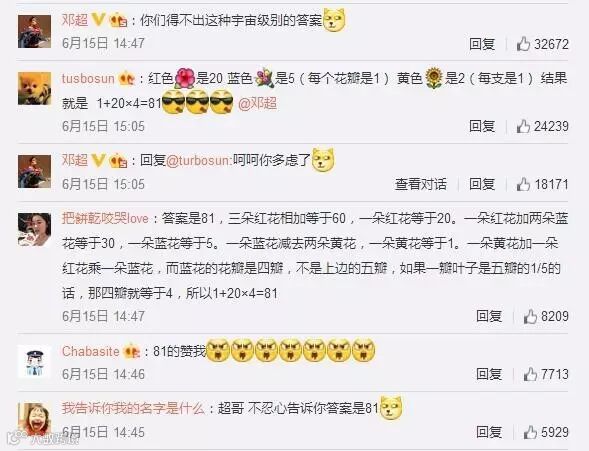Reply to tusbosun's comment
The image size is (589, 451).
(x=482, y=126)
